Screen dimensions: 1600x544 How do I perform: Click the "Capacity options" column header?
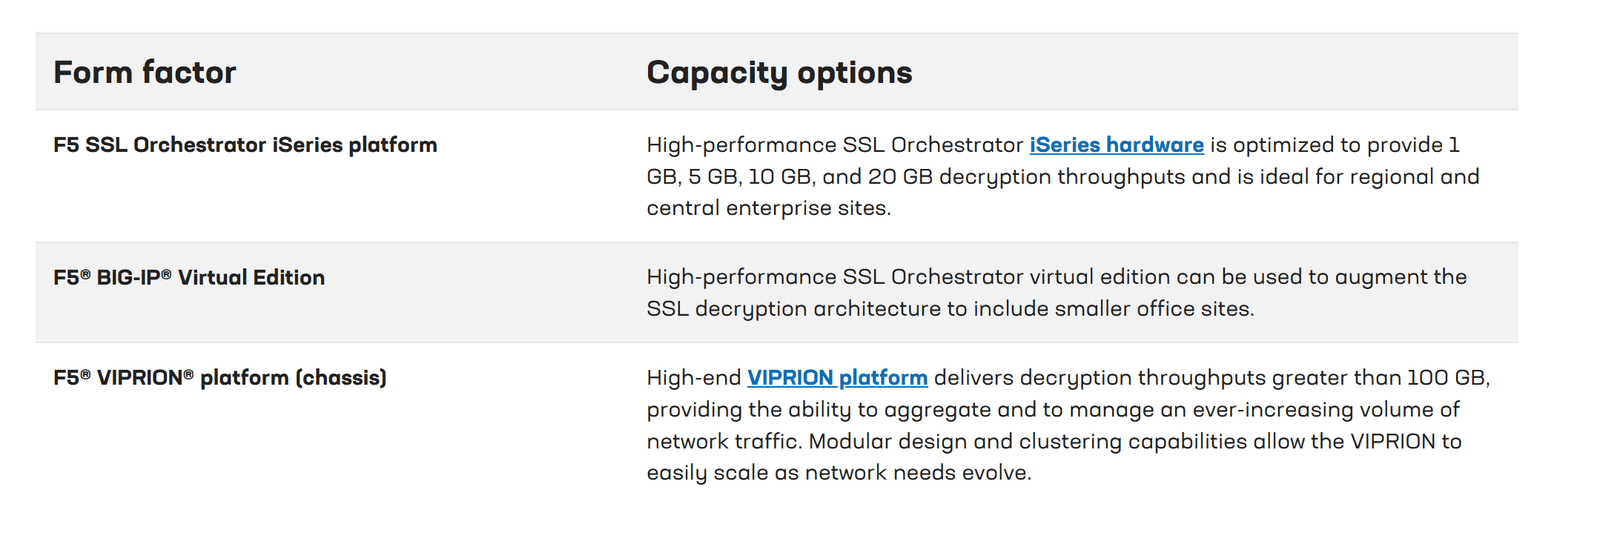[779, 72]
